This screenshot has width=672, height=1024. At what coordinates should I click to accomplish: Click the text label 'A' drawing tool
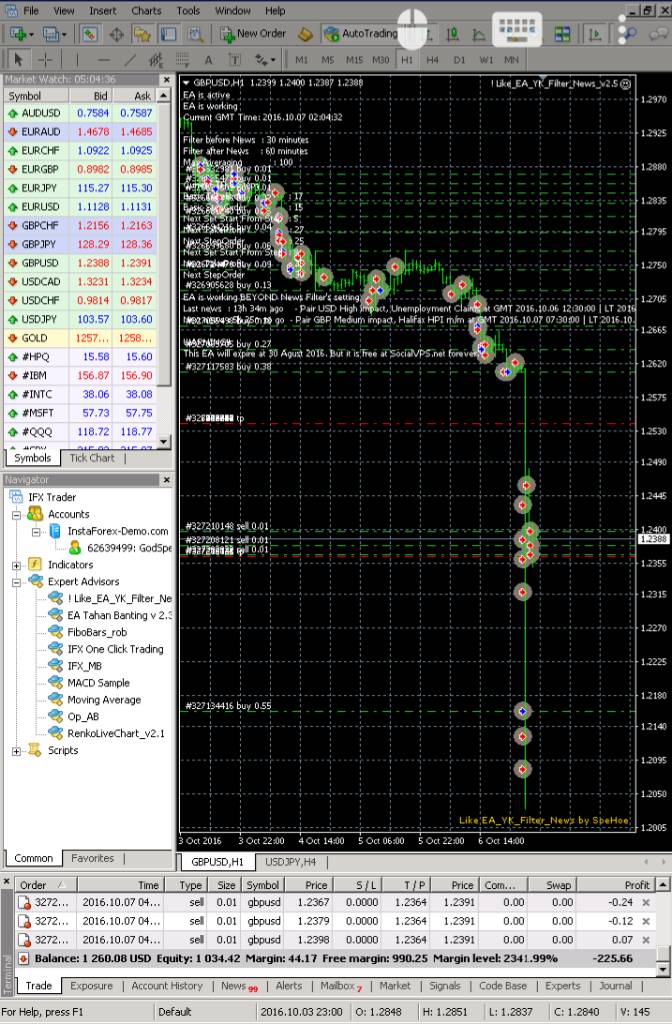[208, 59]
